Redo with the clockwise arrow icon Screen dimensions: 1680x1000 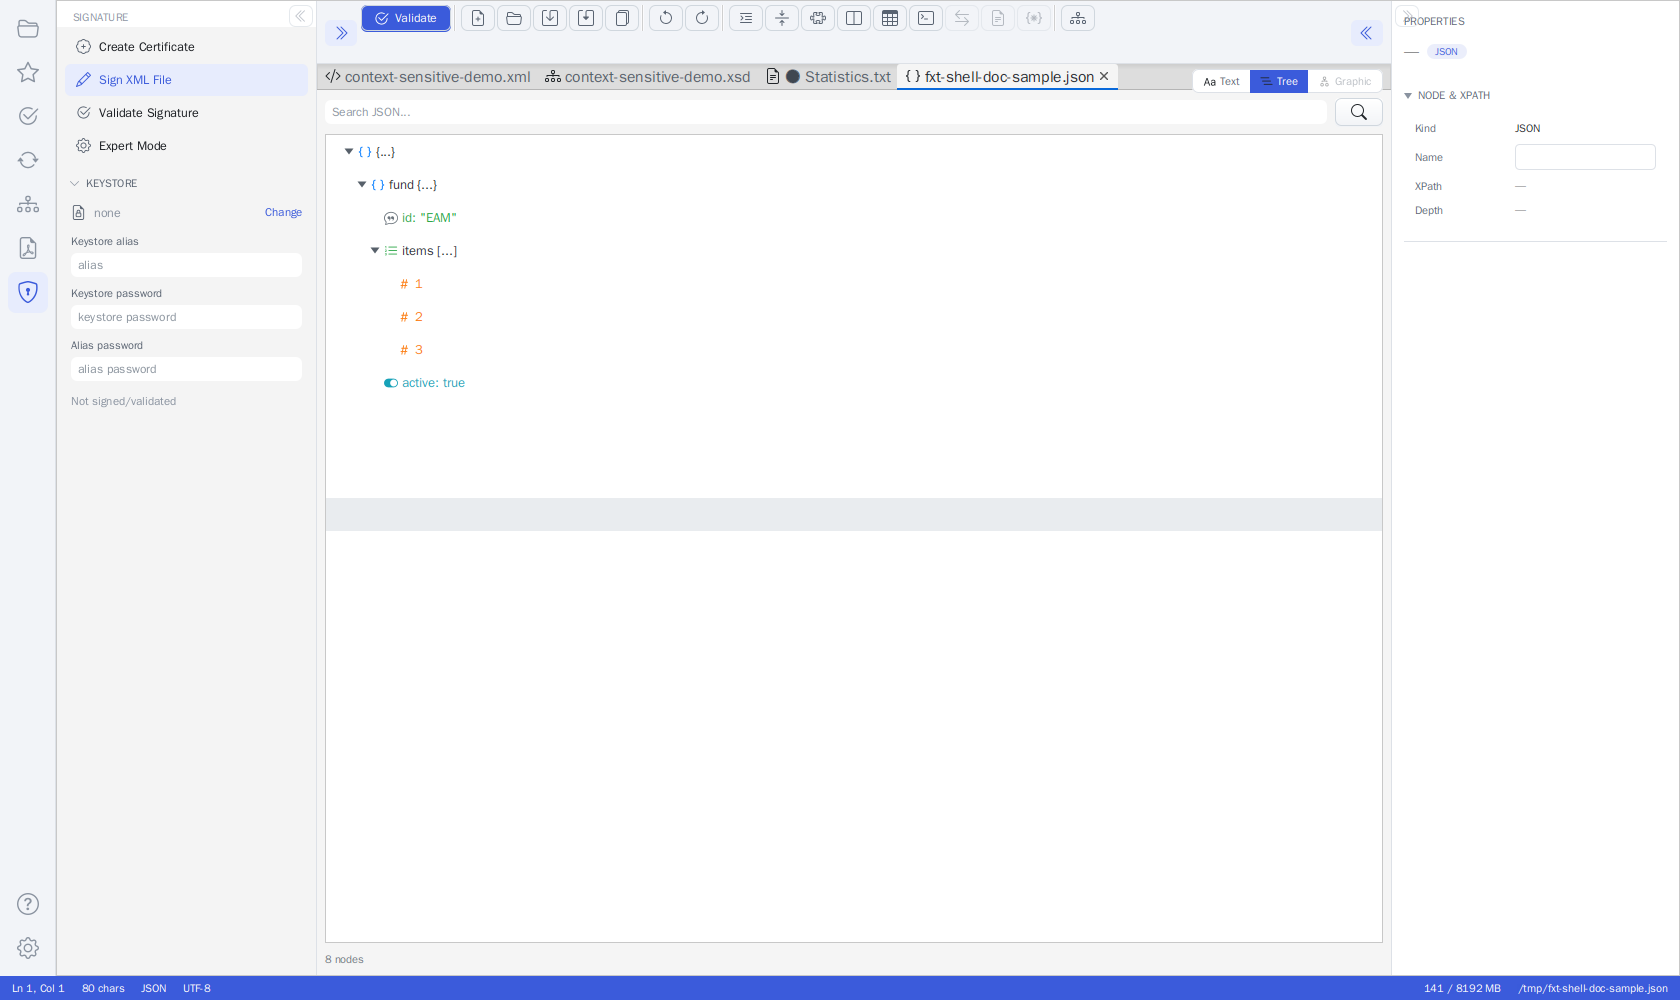pos(702,18)
